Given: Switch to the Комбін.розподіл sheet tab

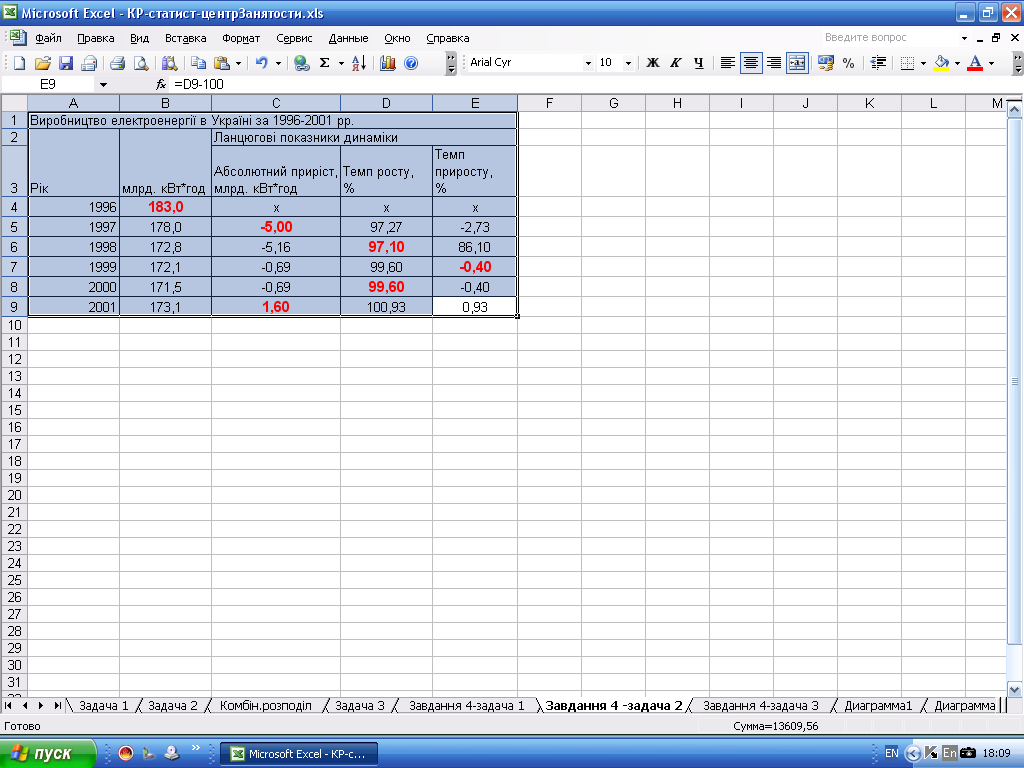Looking at the screenshot, I should coord(266,705).
